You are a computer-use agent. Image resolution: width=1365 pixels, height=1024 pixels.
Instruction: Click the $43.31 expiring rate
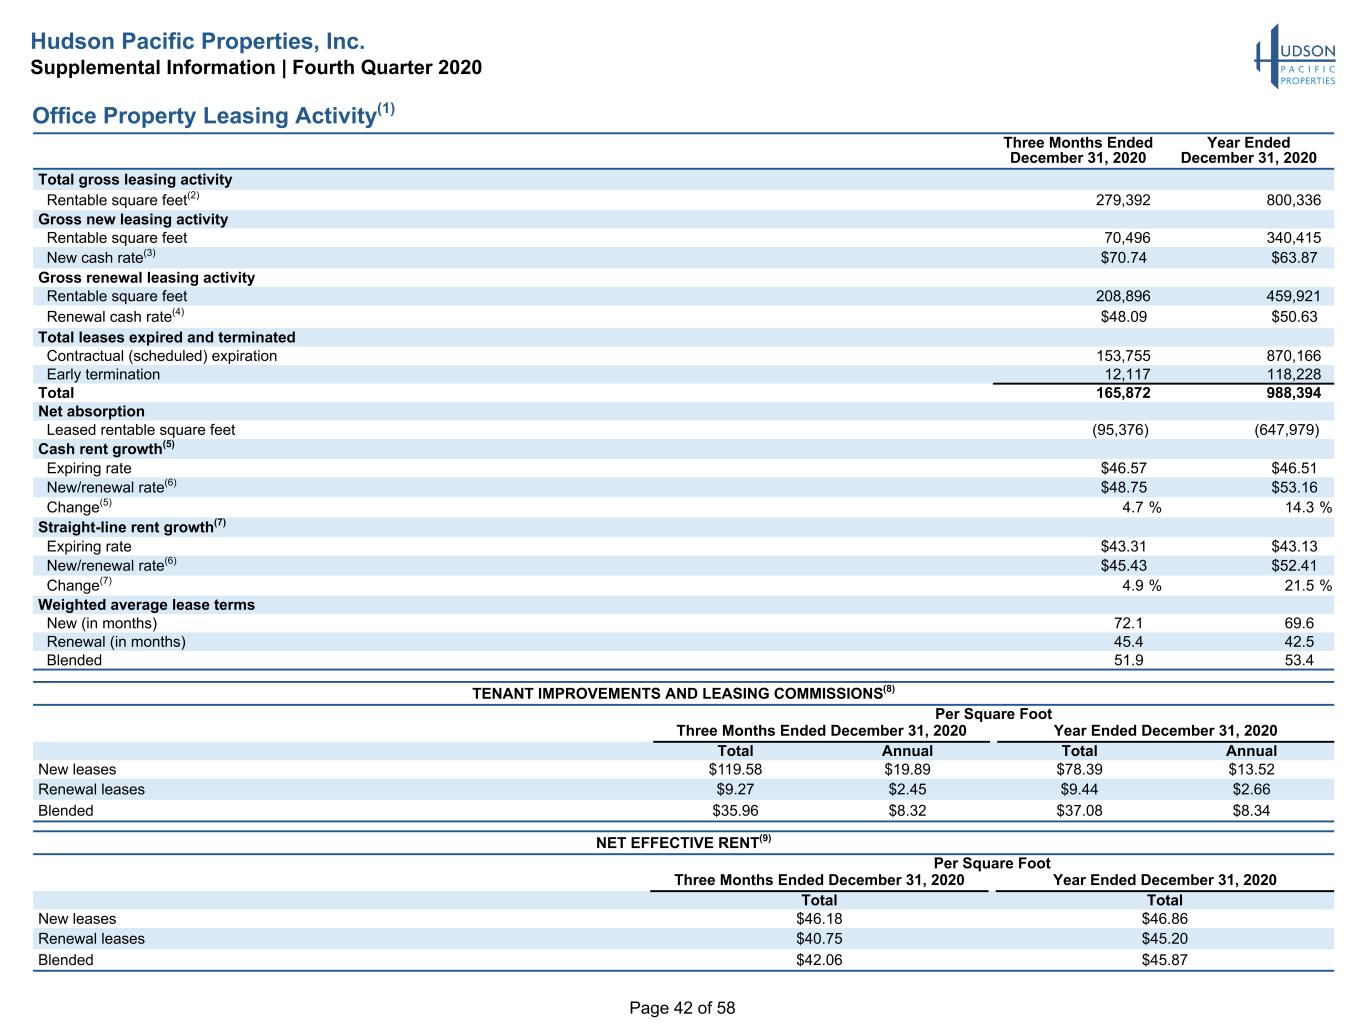point(1124,546)
